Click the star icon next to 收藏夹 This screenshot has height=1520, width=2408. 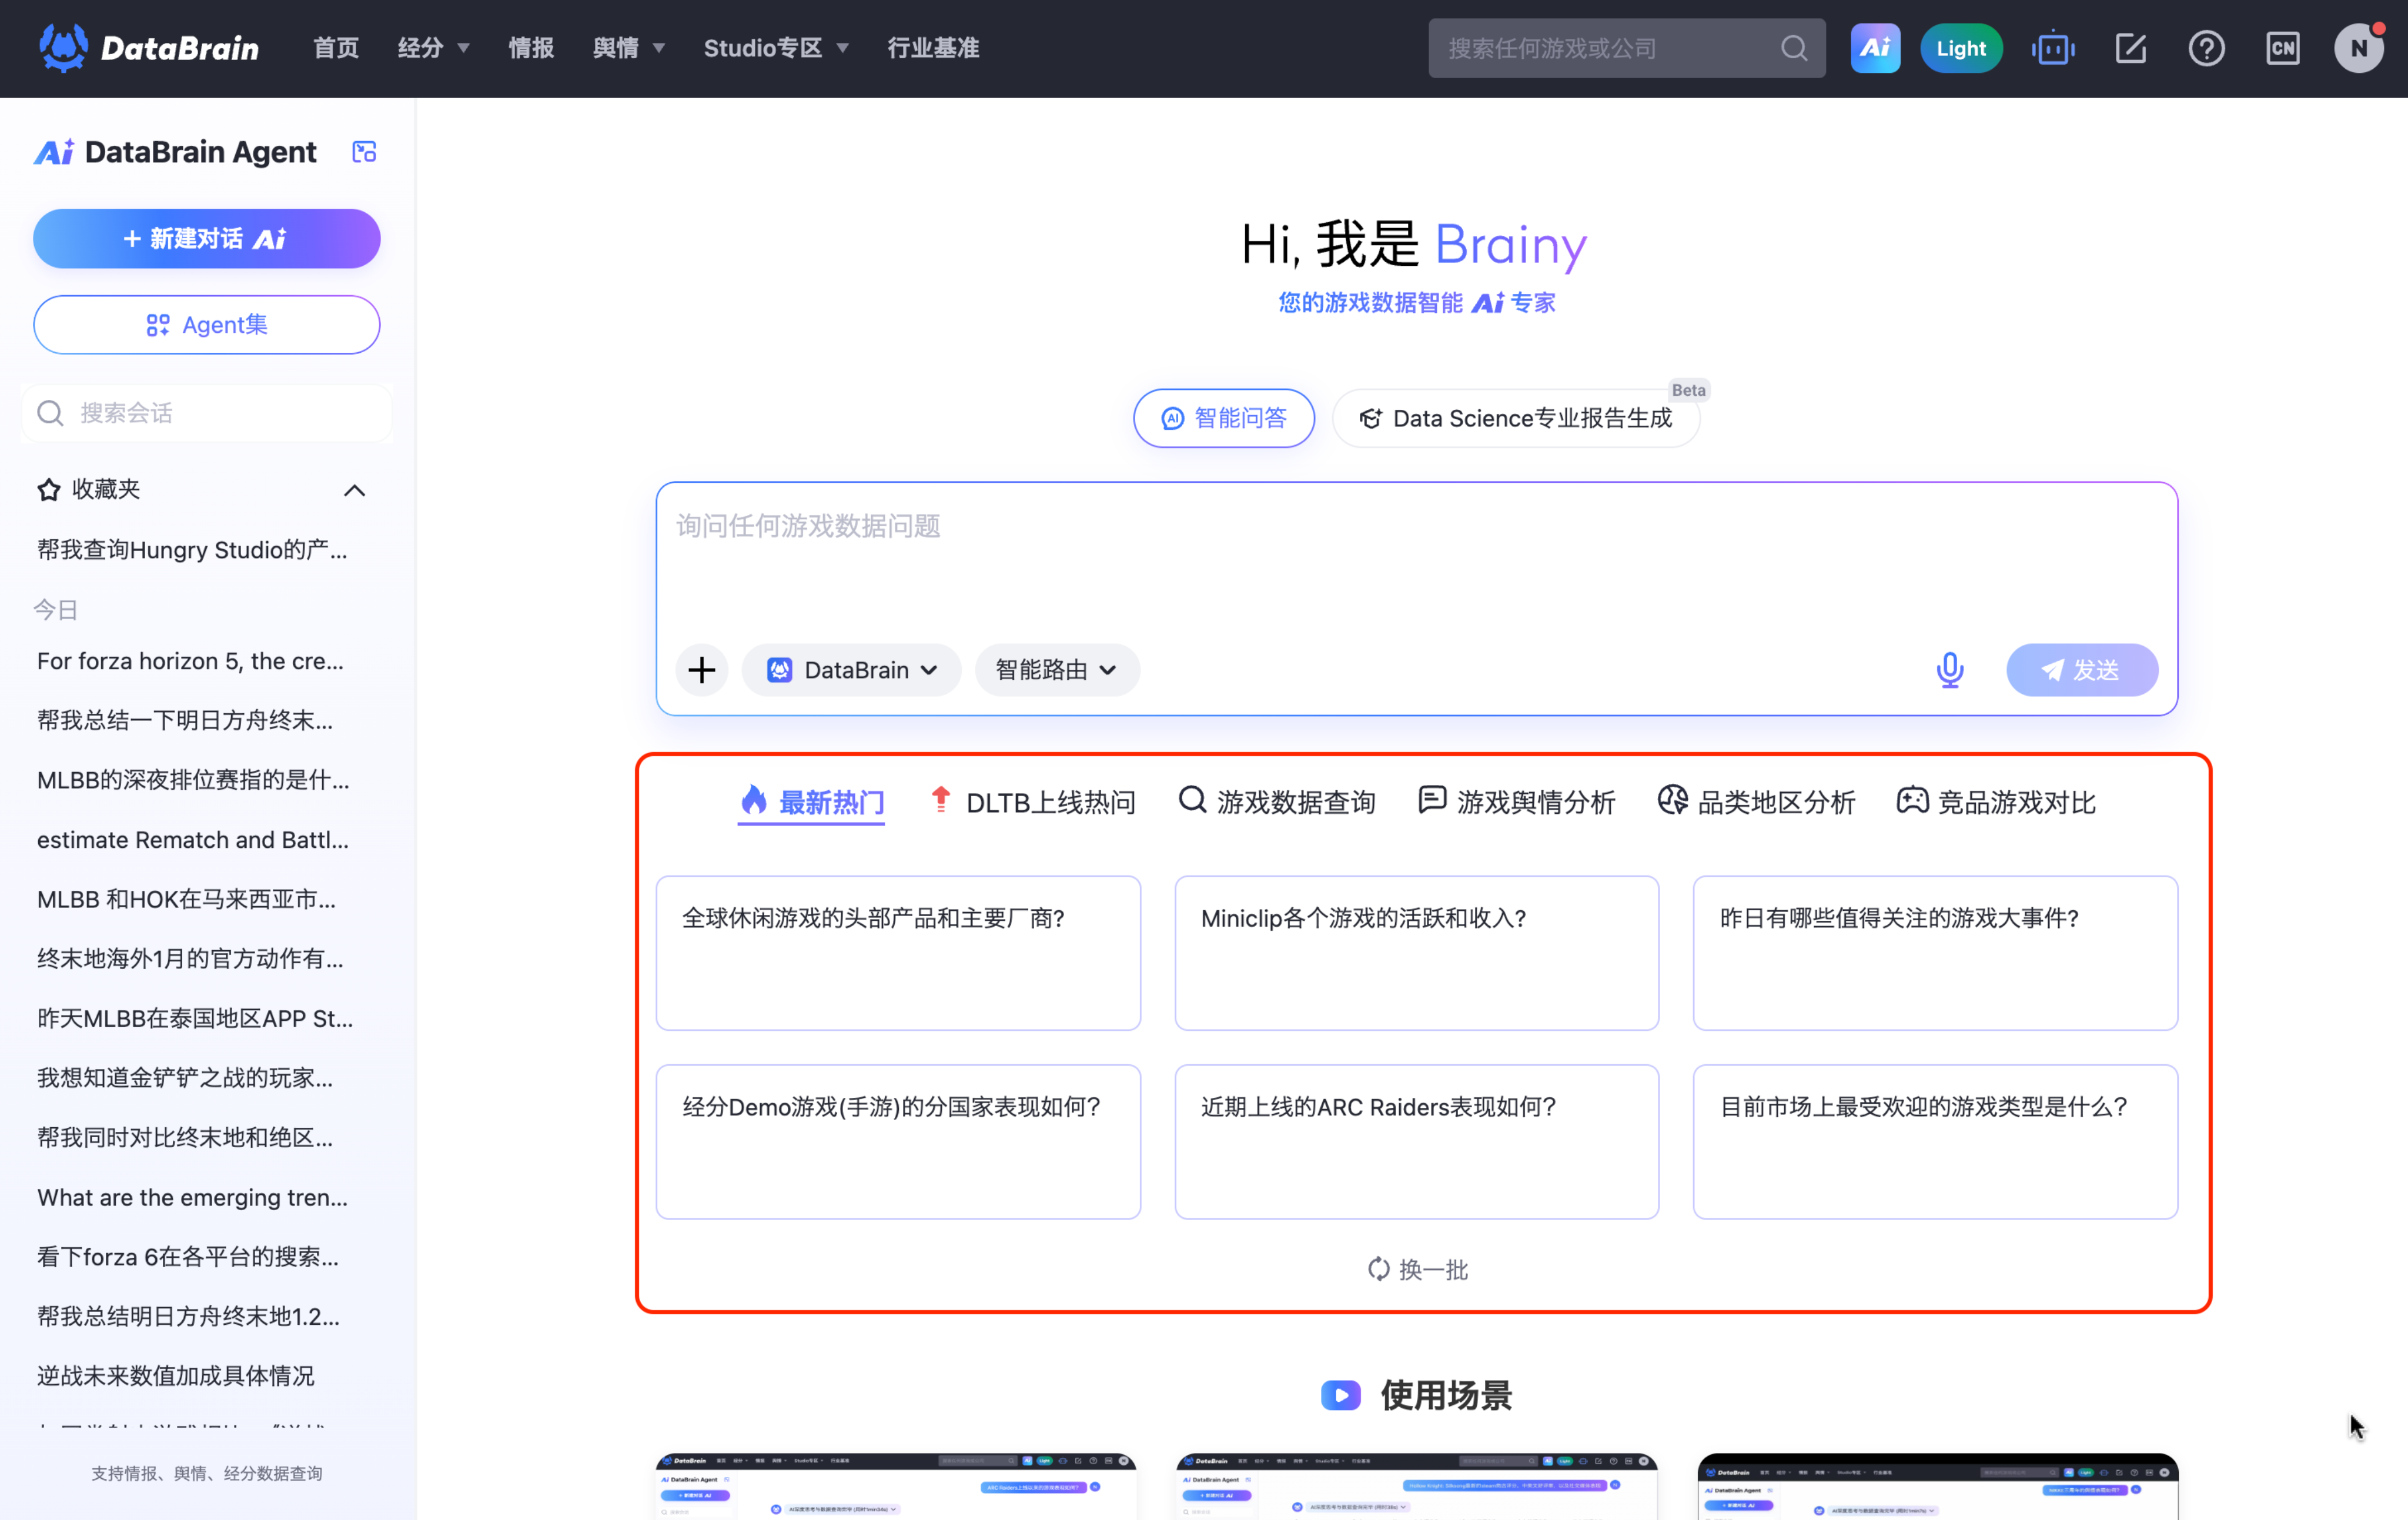(x=48, y=489)
